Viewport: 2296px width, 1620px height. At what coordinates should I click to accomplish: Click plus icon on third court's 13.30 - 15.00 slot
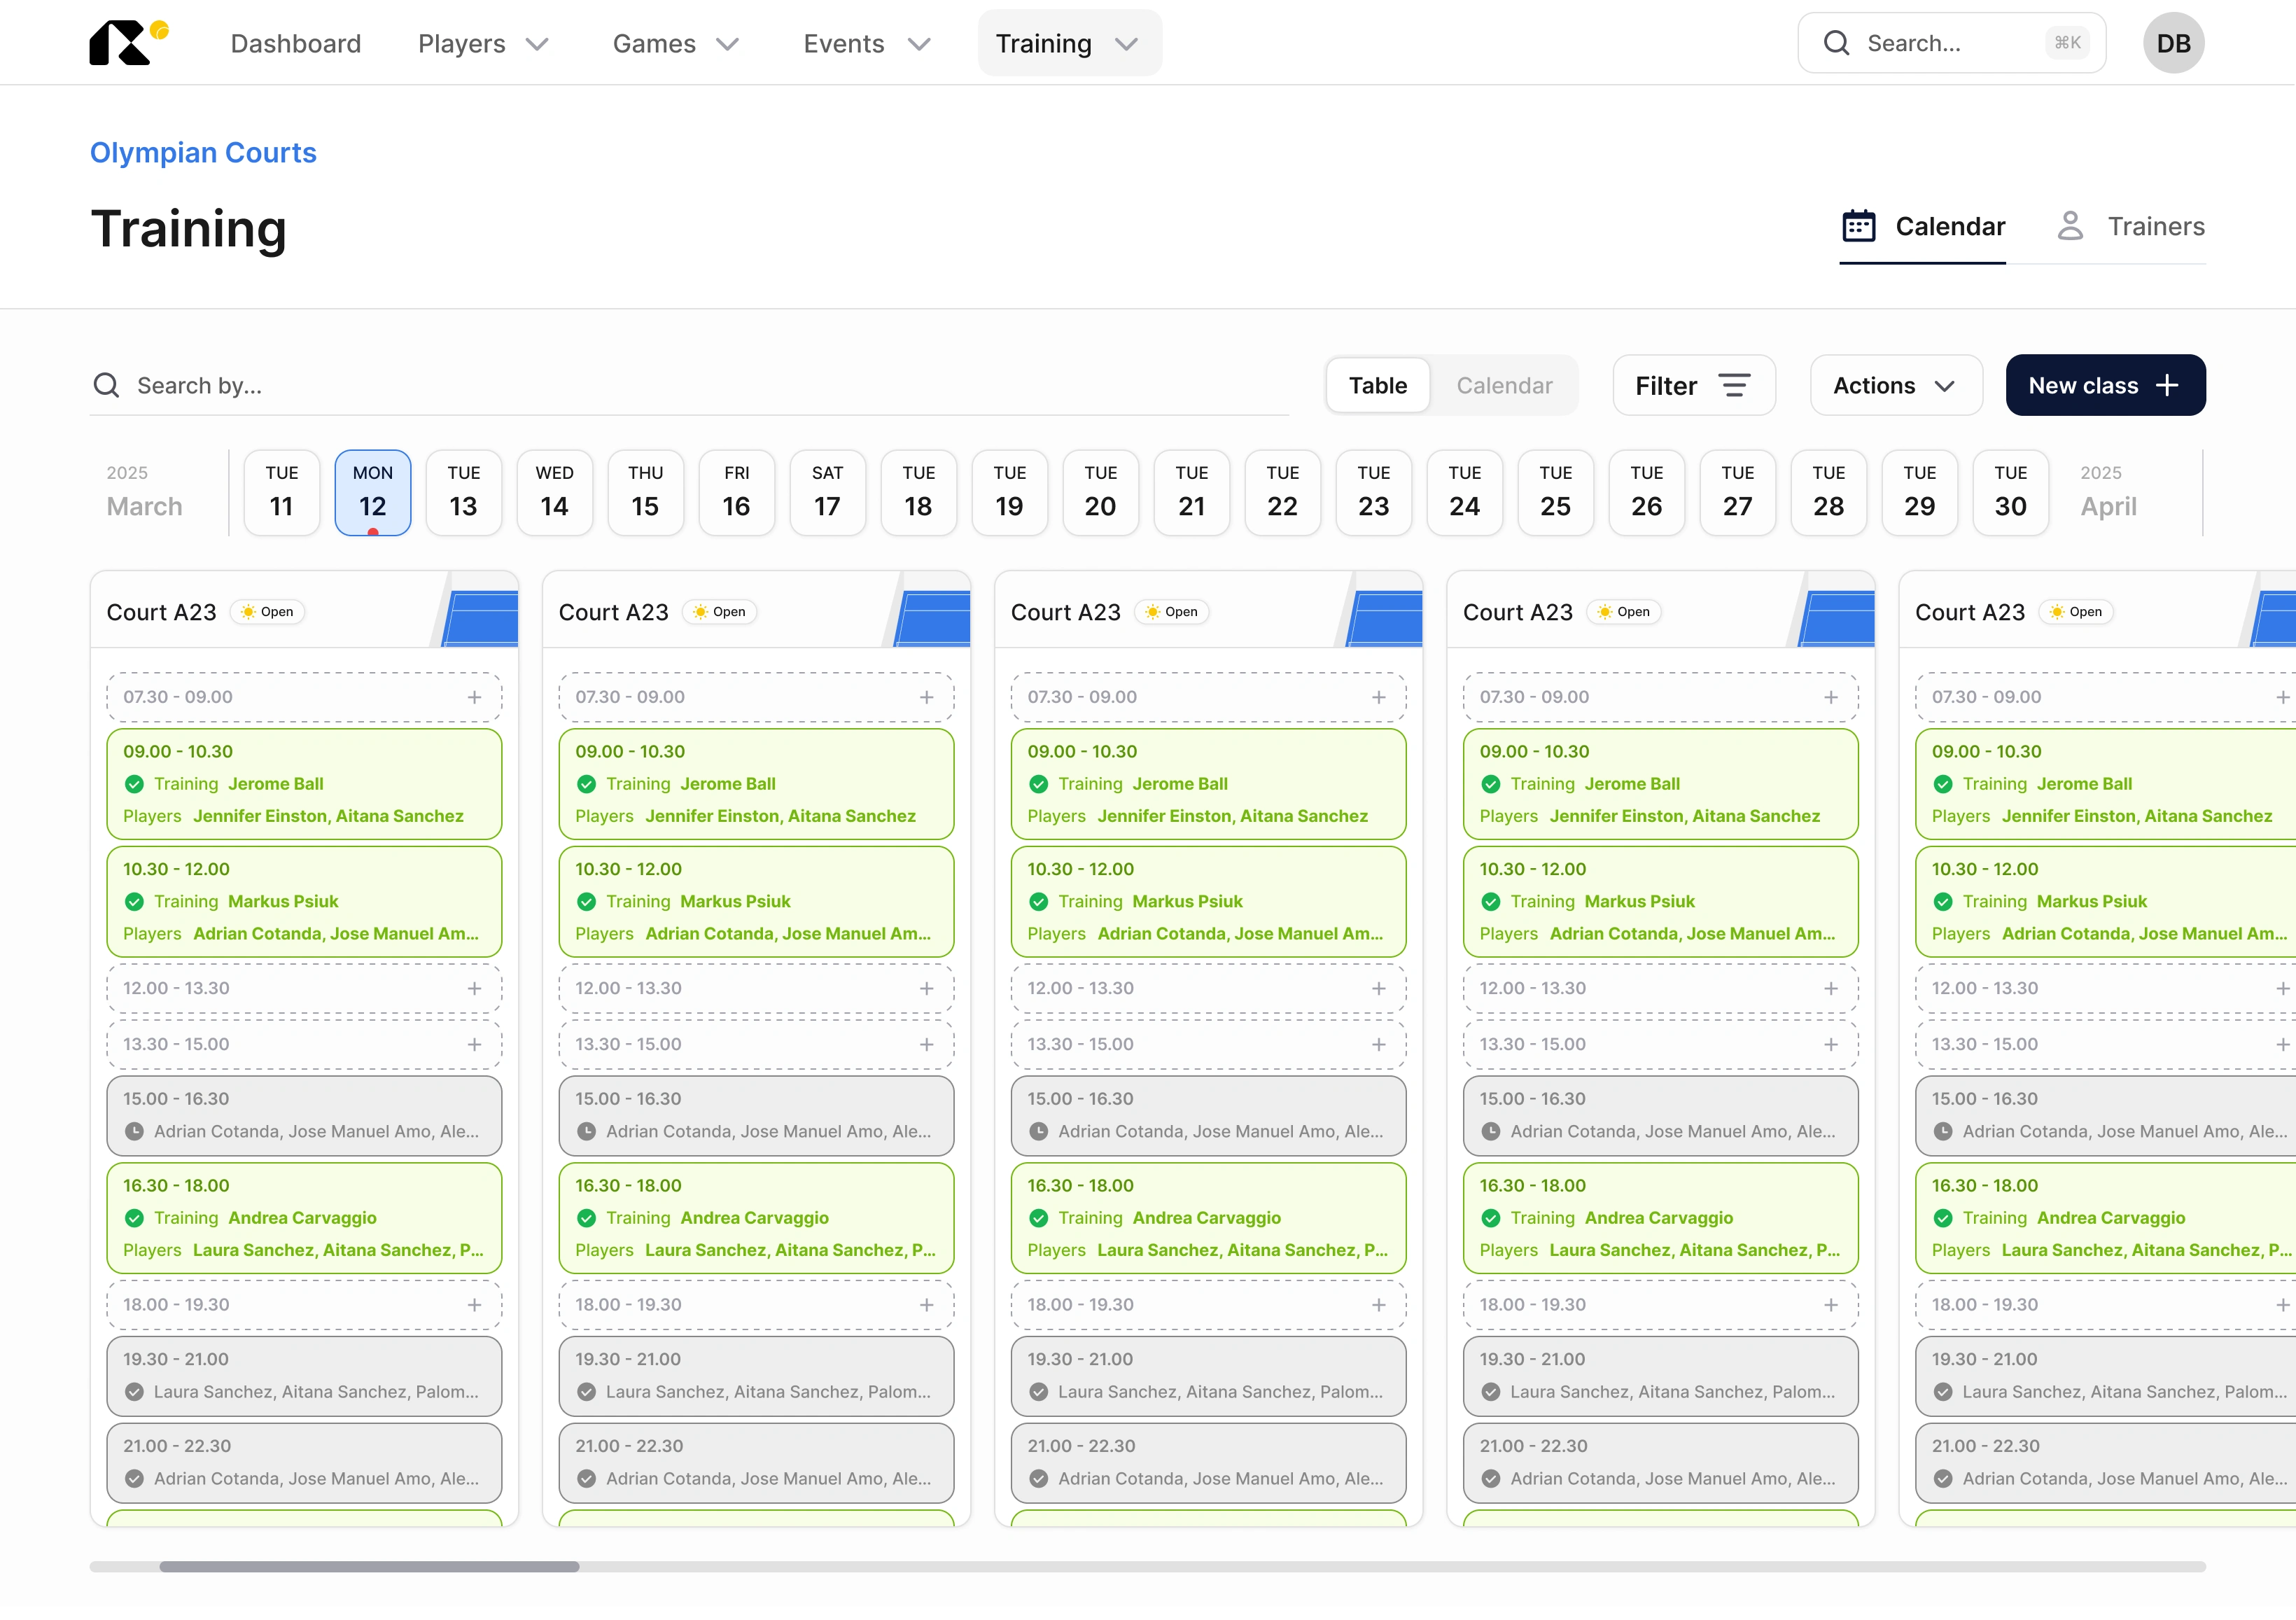click(x=1378, y=1044)
